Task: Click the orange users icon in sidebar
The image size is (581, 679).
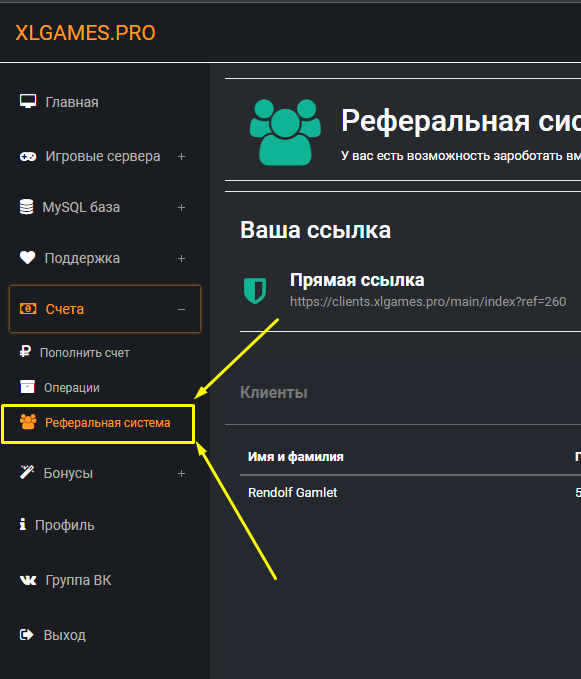Action: pos(28,422)
